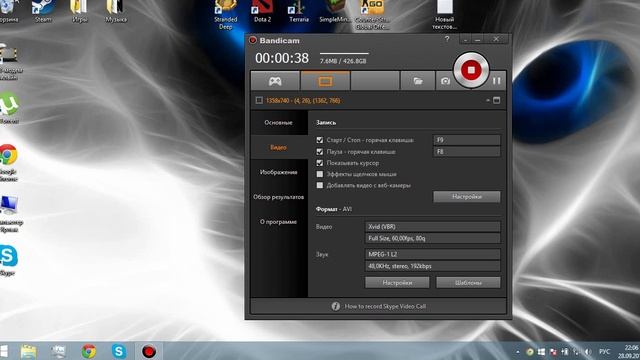Open Настройки button under format section

[x=397, y=282]
